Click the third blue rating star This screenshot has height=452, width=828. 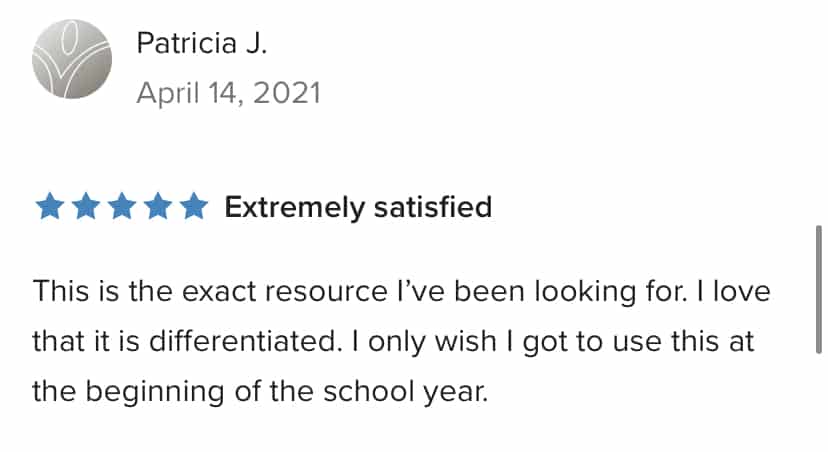tap(122, 206)
